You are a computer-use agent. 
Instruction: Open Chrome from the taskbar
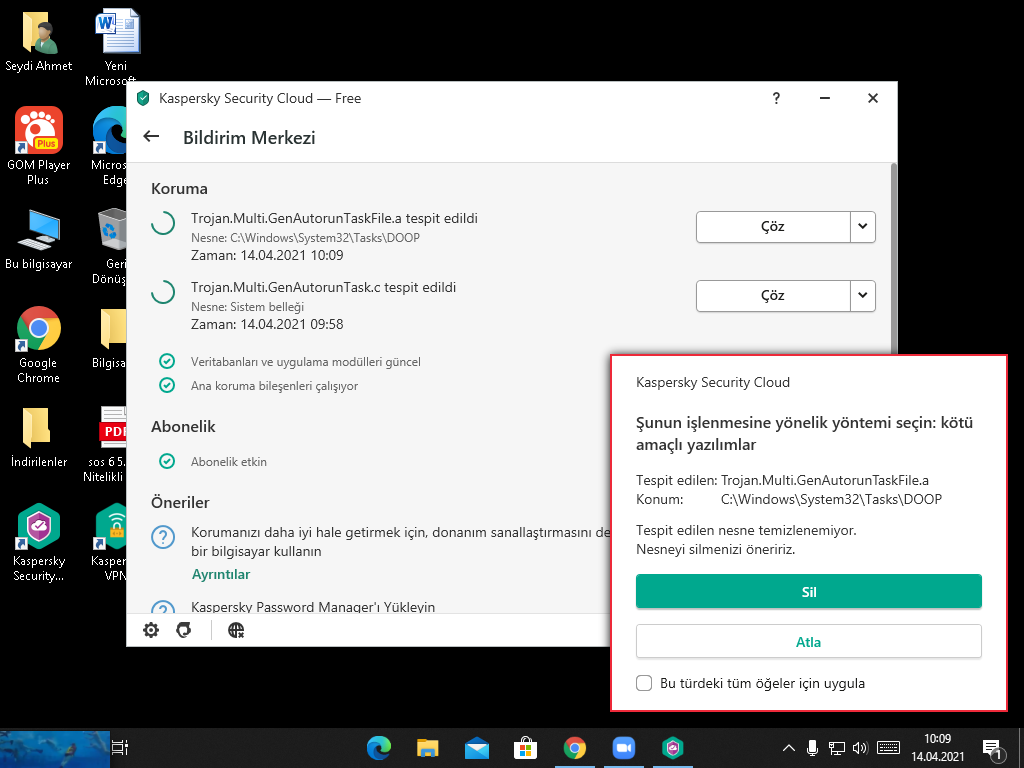tap(575, 748)
